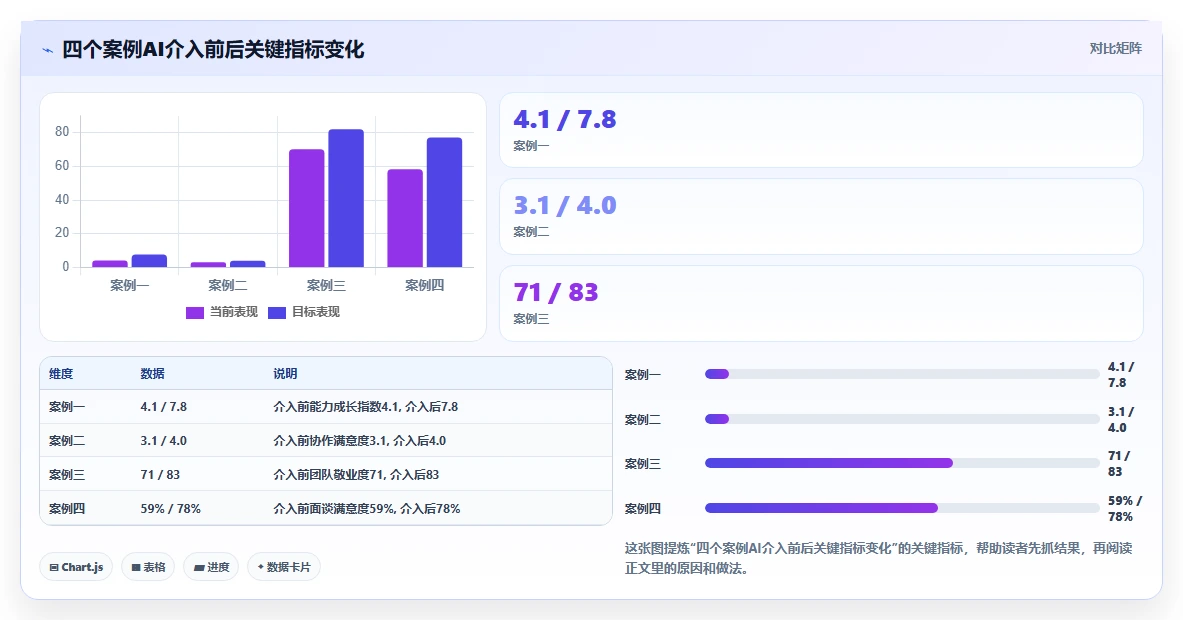
Task: Click 介入前团队敬业度71 description
Action: [356, 474]
